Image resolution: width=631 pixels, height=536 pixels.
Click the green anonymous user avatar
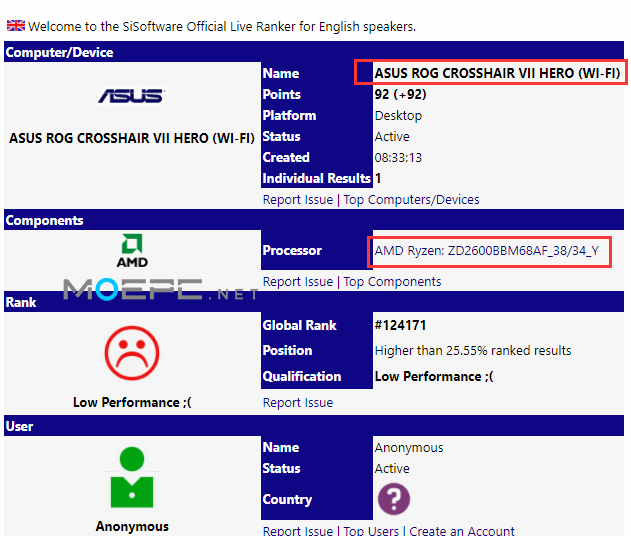tap(132, 477)
